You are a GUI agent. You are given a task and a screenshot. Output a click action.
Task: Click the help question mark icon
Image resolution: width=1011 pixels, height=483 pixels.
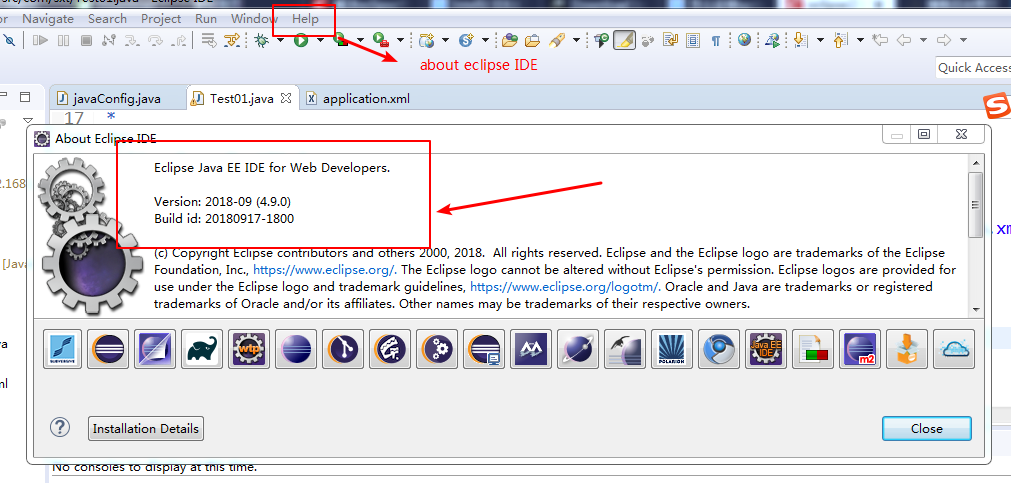coord(59,427)
